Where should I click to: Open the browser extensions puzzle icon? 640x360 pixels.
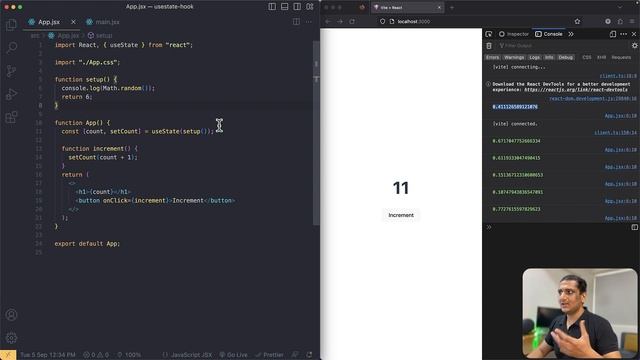pyautogui.click(x=620, y=22)
